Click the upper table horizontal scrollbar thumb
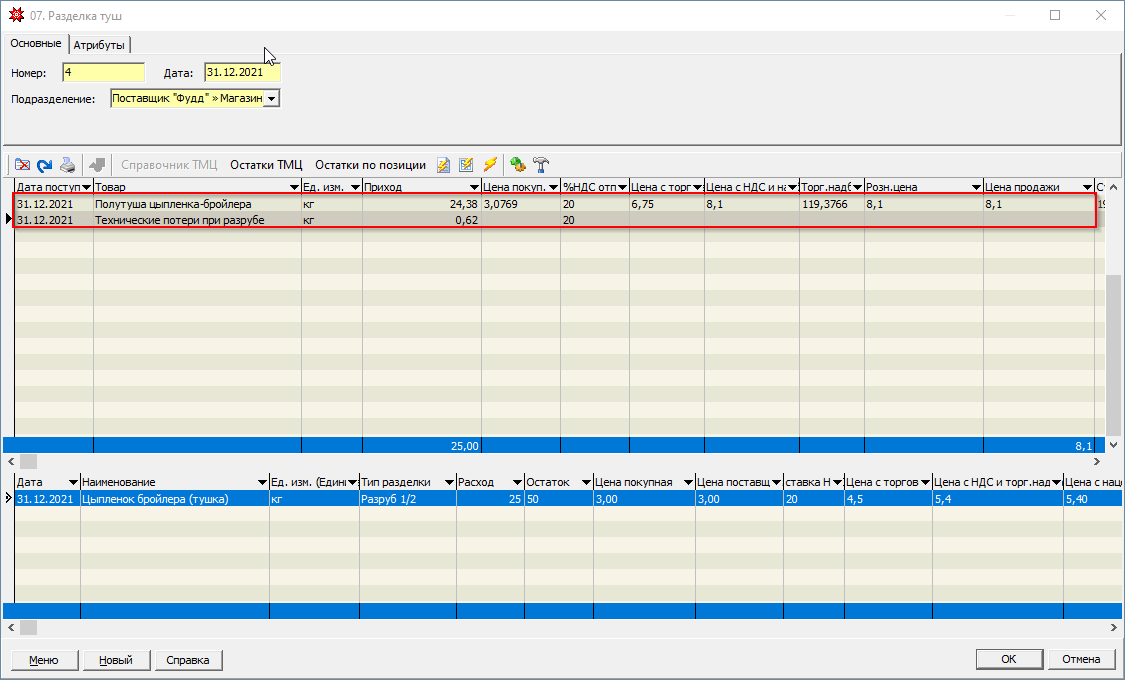 (28, 462)
